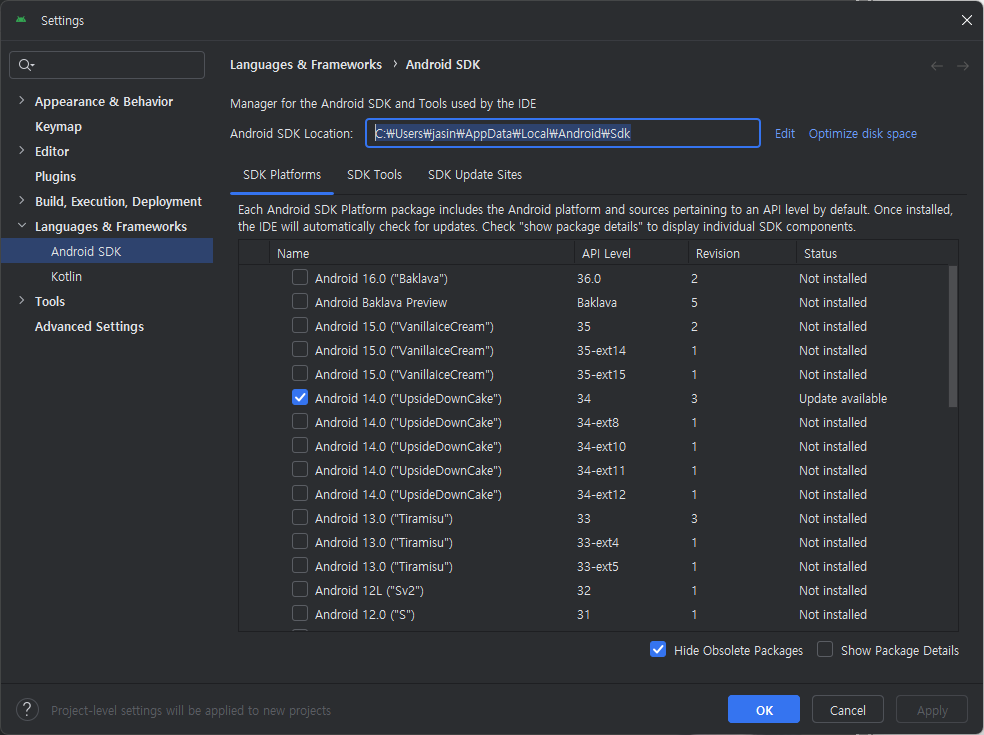Open Keymap settings

click(x=58, y=126)
